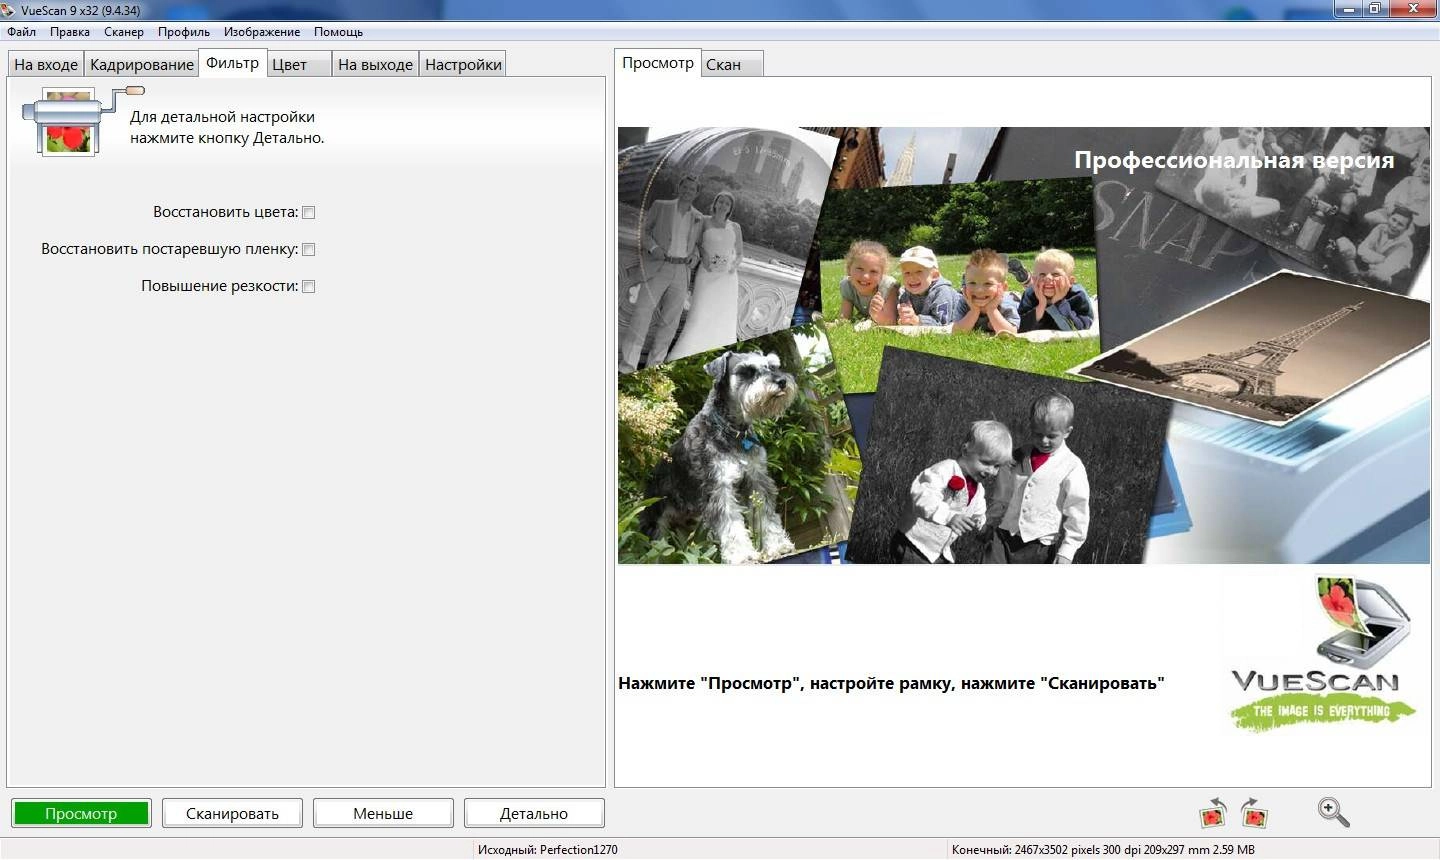This screenshot has width=1440, height=860.
Task: Click the Нажмите "Просмотр" instruction text
Action: point(891,683)
